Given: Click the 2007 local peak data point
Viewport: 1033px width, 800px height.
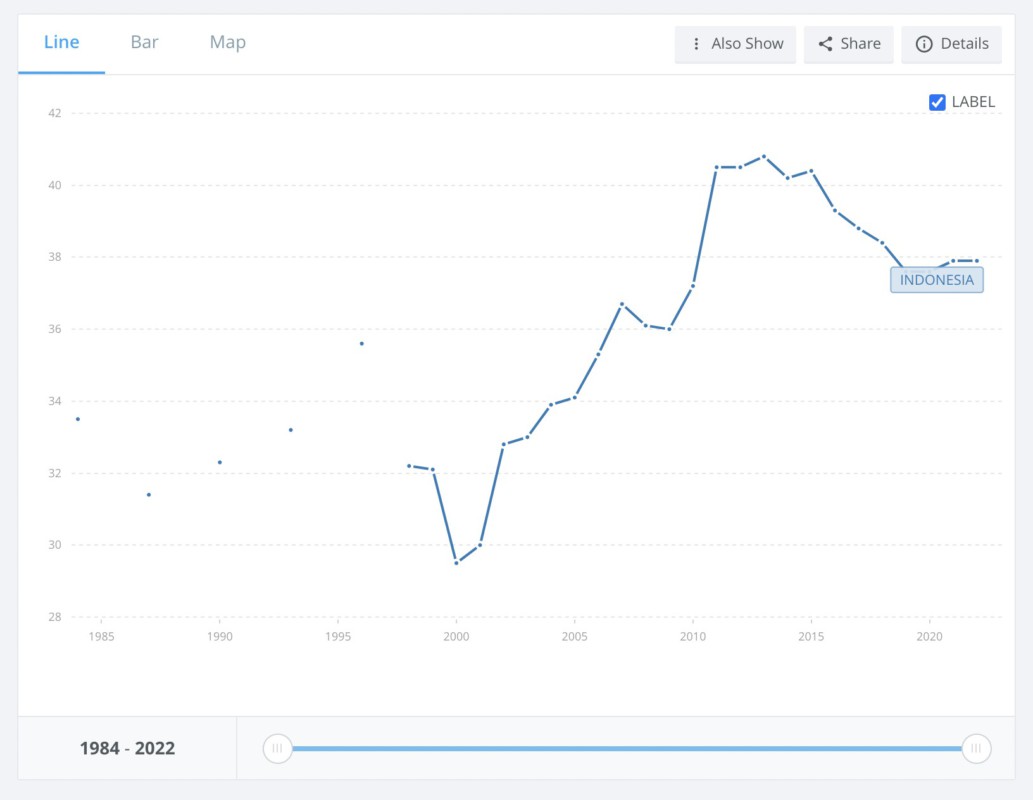Looking at the screenshot, I should point(622,304).
